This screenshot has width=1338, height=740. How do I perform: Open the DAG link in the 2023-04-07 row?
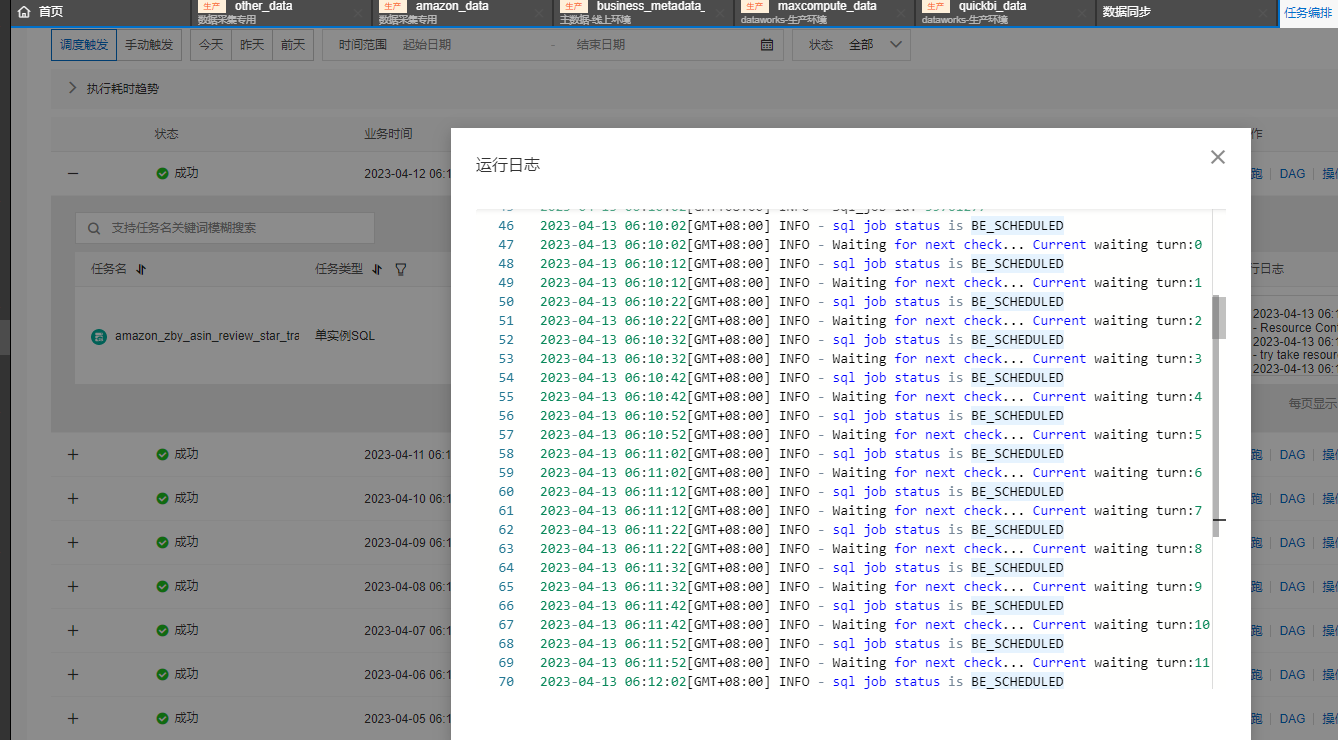pyautogui.click(x=1292, y=630)
